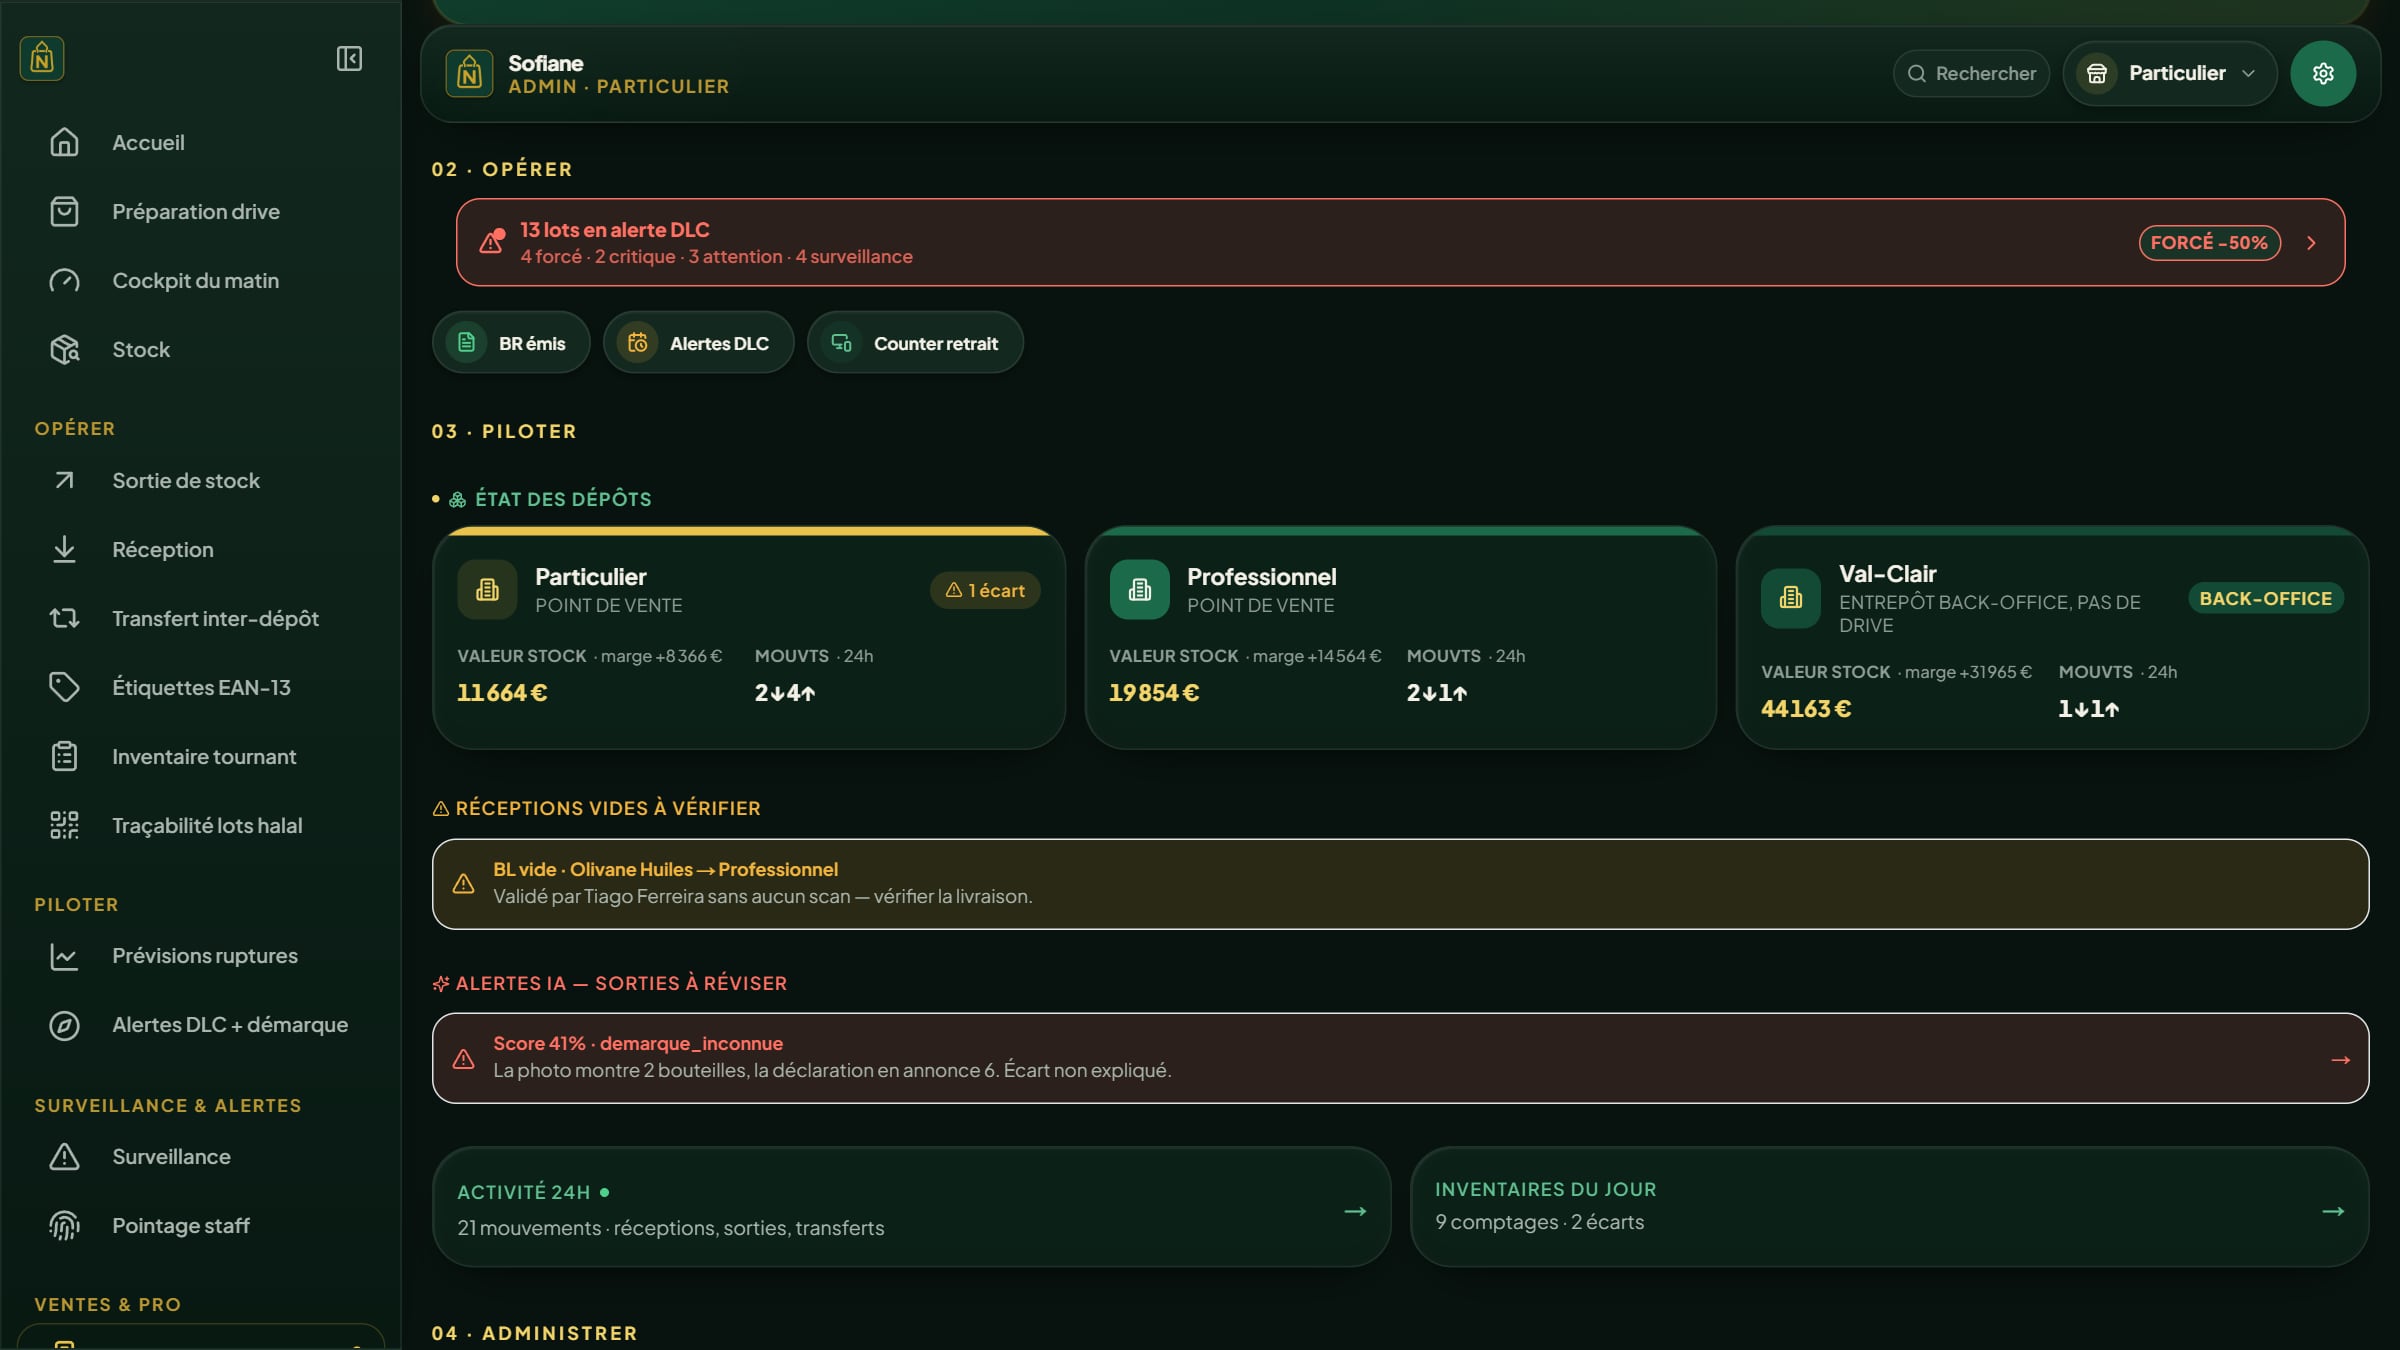The width and height of the screenshot is (2400, 1350).
Task: Click the Pointage staff fingerprint icon
Action: pos(64,1225)
